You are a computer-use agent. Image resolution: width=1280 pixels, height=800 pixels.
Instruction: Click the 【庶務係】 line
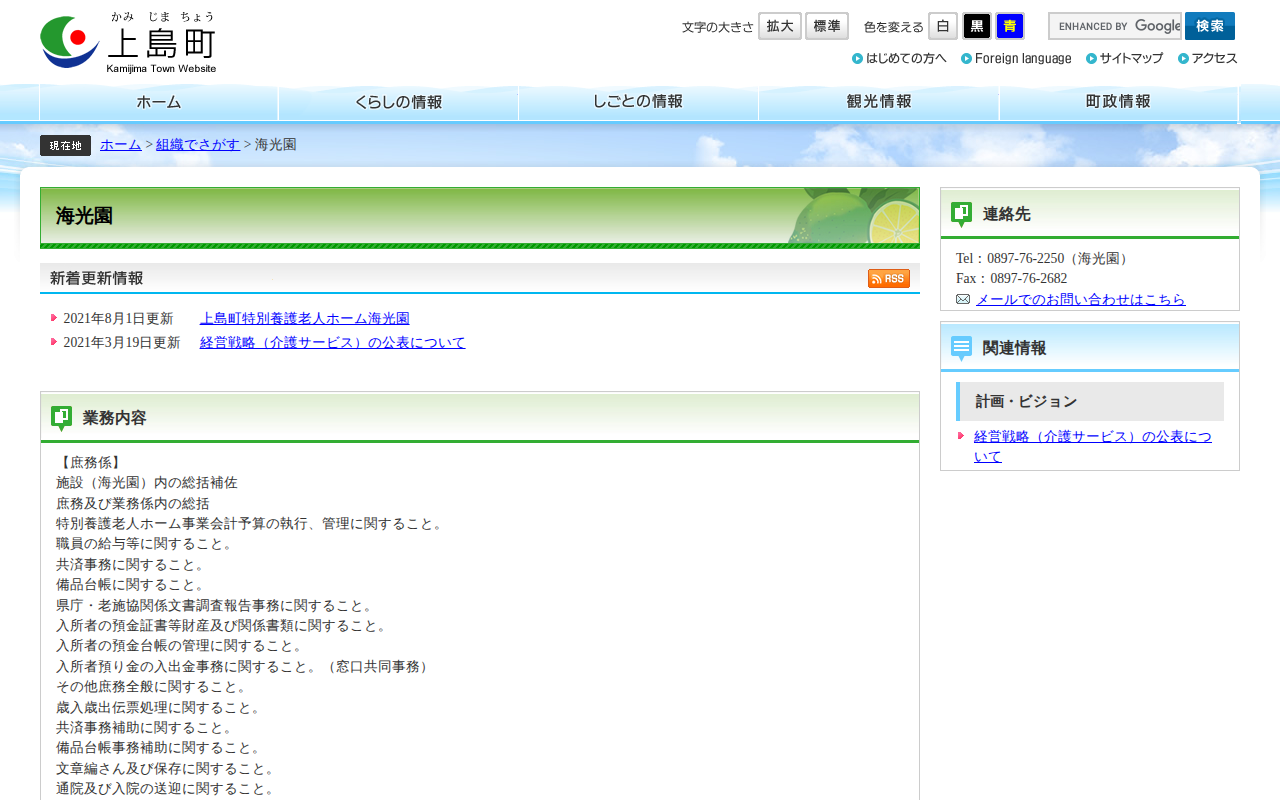click(x=90, y=463)
